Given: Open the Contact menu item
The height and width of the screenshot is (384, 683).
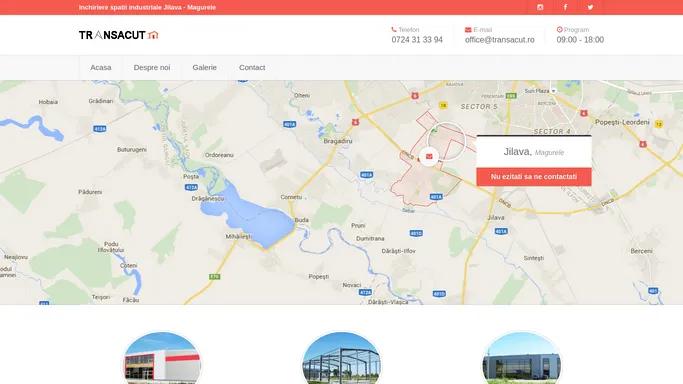Looking at the screenshot, I should [x=252, y=67].
